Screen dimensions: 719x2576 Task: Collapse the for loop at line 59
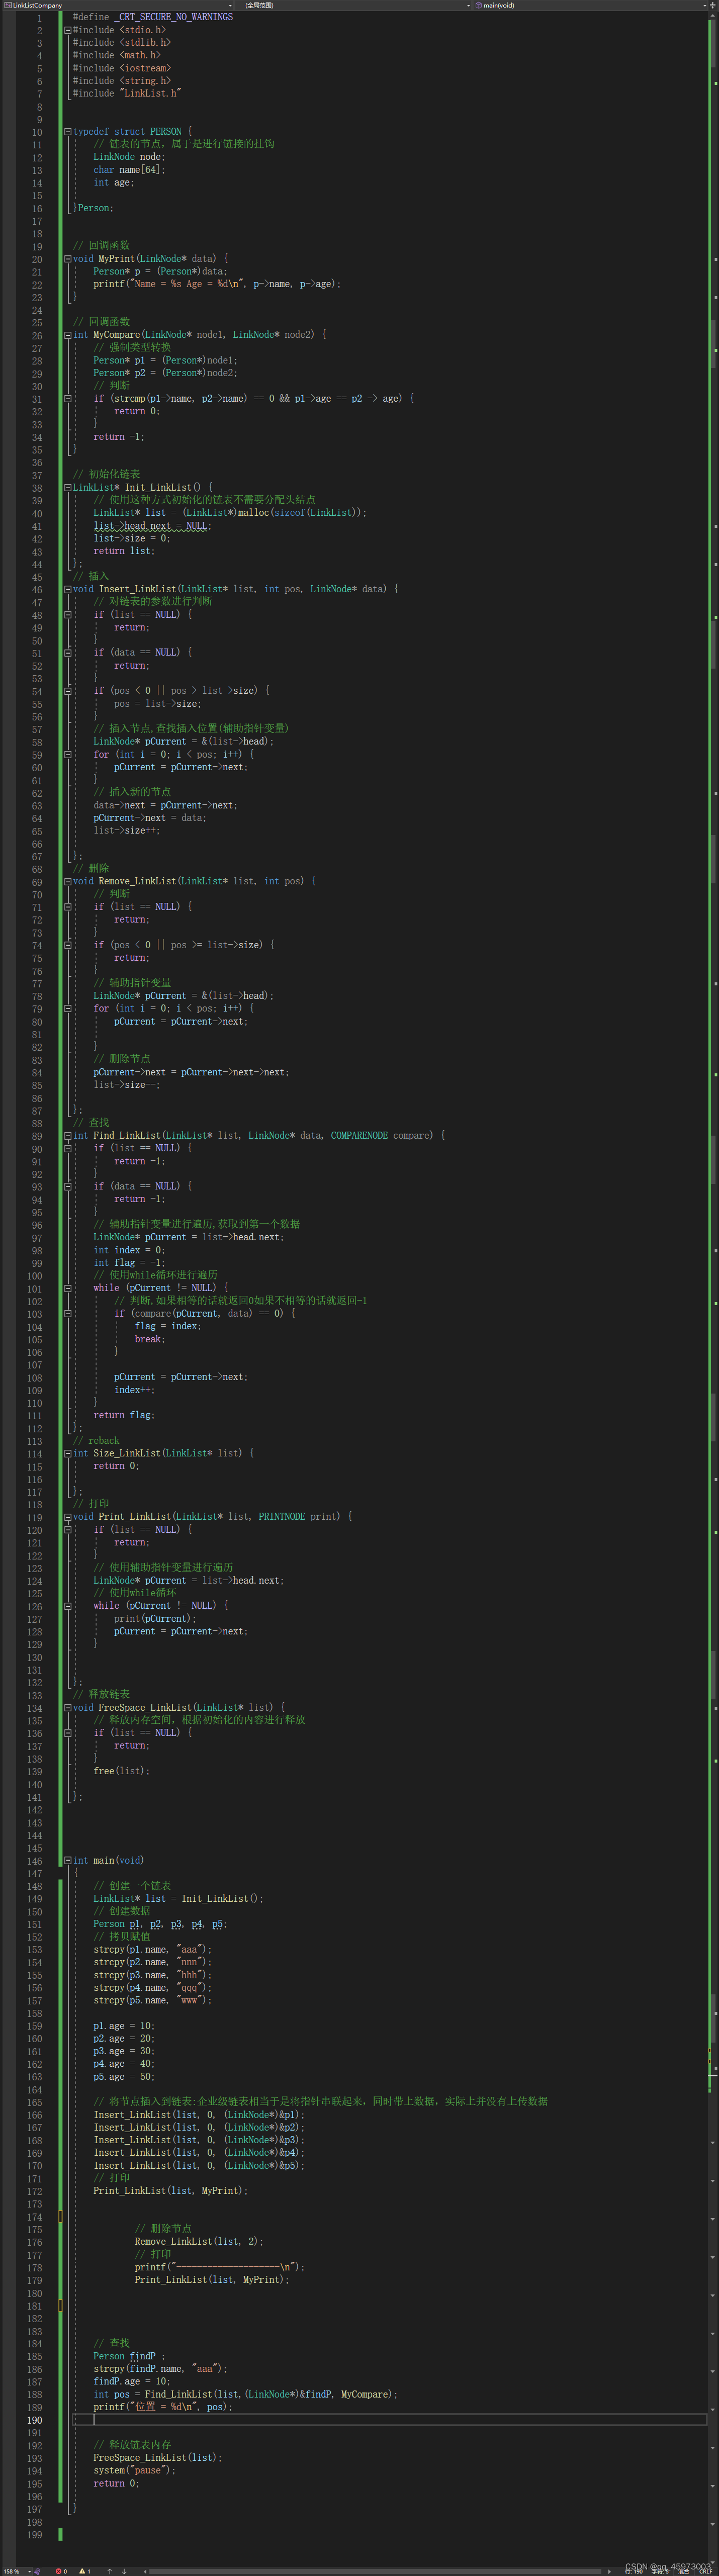click(68, 754)
